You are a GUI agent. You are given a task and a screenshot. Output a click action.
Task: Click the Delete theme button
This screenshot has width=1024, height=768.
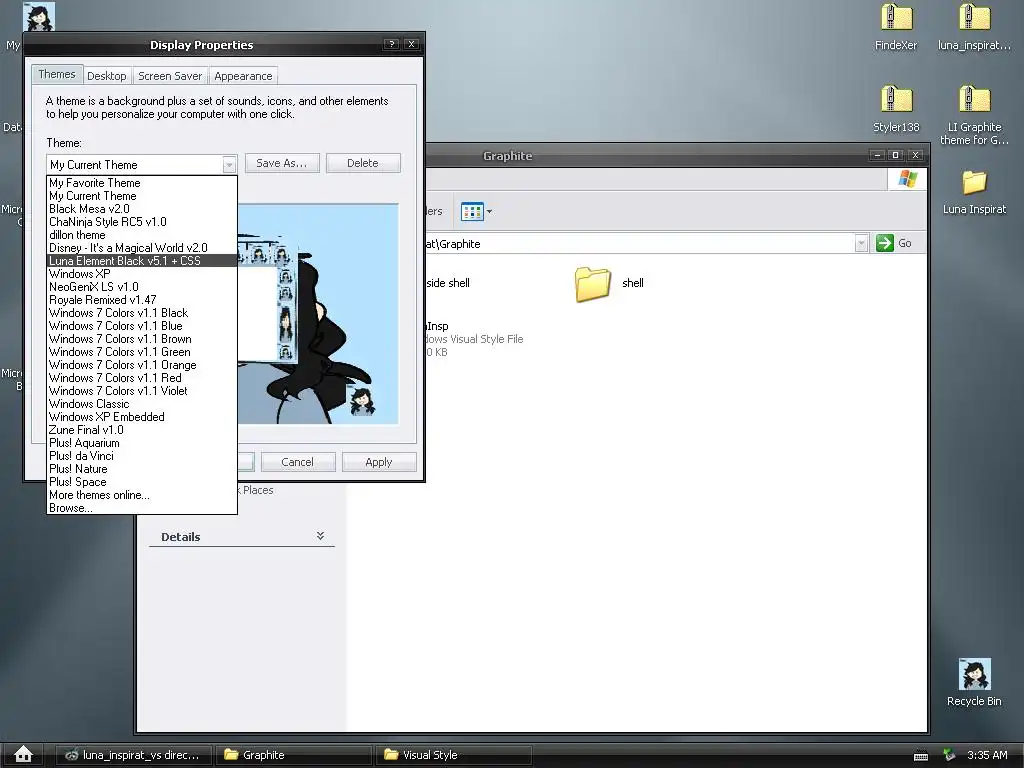pos(362,163)
